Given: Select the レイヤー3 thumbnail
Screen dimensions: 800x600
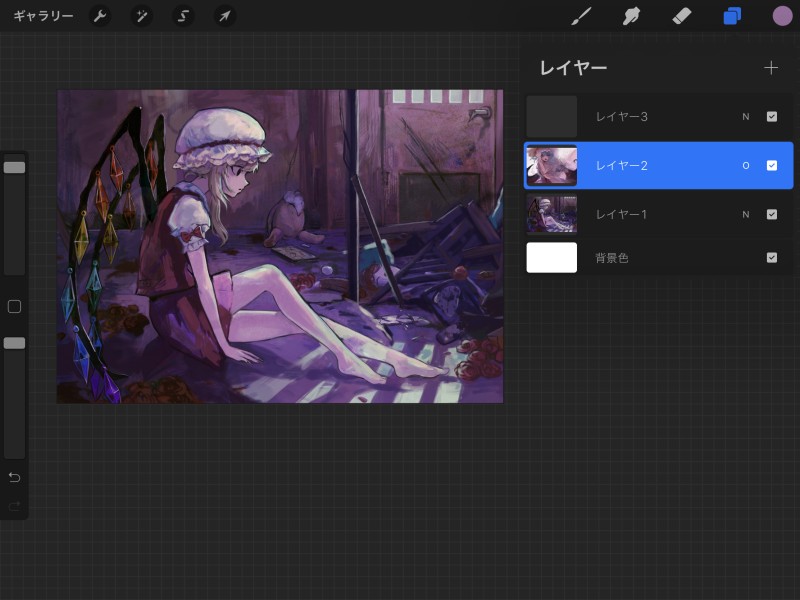Looking at the screenshot, I should (552, 116).
